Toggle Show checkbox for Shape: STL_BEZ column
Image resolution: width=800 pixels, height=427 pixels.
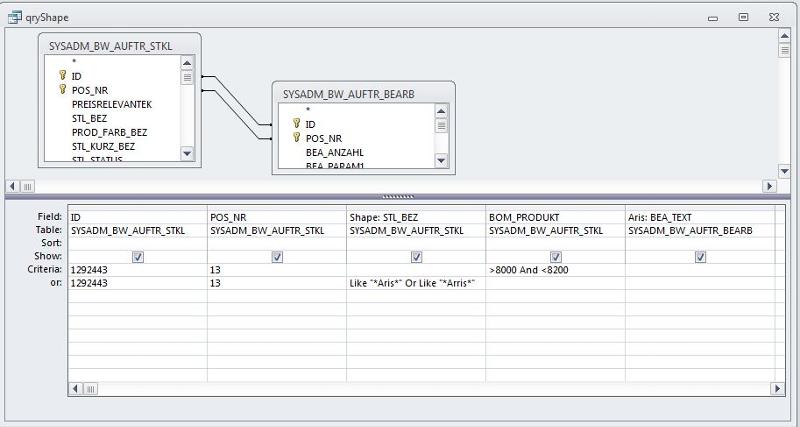tap(416, 257)
